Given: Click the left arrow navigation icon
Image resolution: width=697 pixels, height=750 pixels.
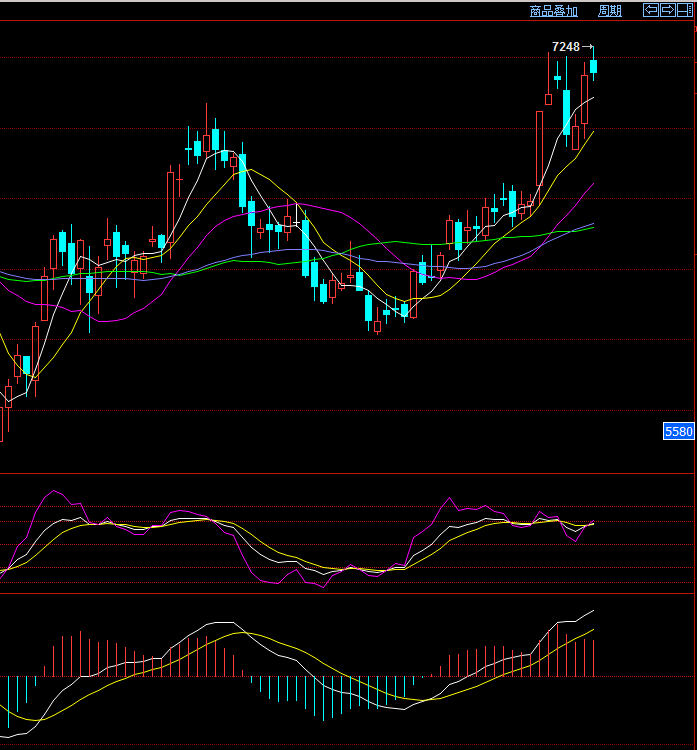Looking at the screenshot, I should point(651,10).
